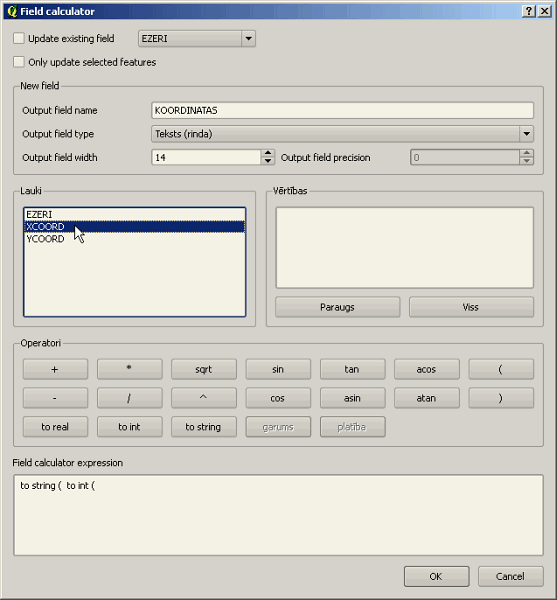The width and height of the screenshot is (557, 600).
Task: Insert the asin function
Action: [352, 398]
